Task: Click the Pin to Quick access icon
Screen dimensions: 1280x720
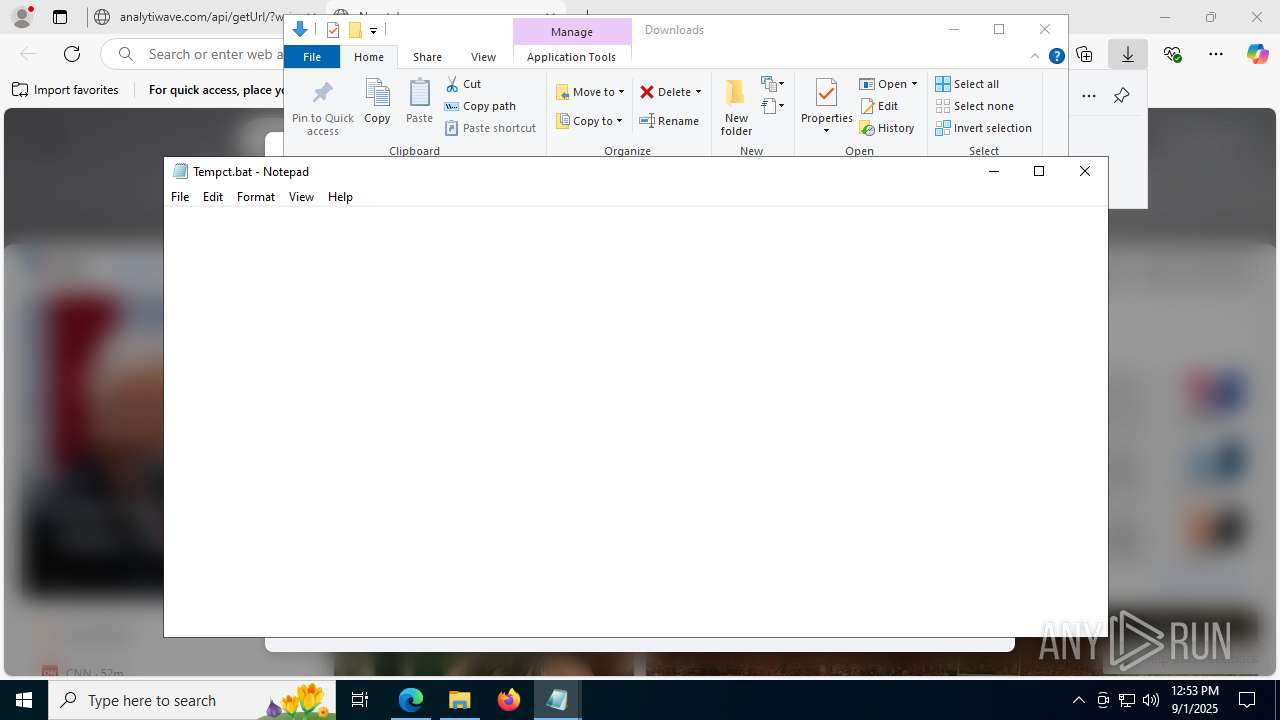Action: [323, 93]
